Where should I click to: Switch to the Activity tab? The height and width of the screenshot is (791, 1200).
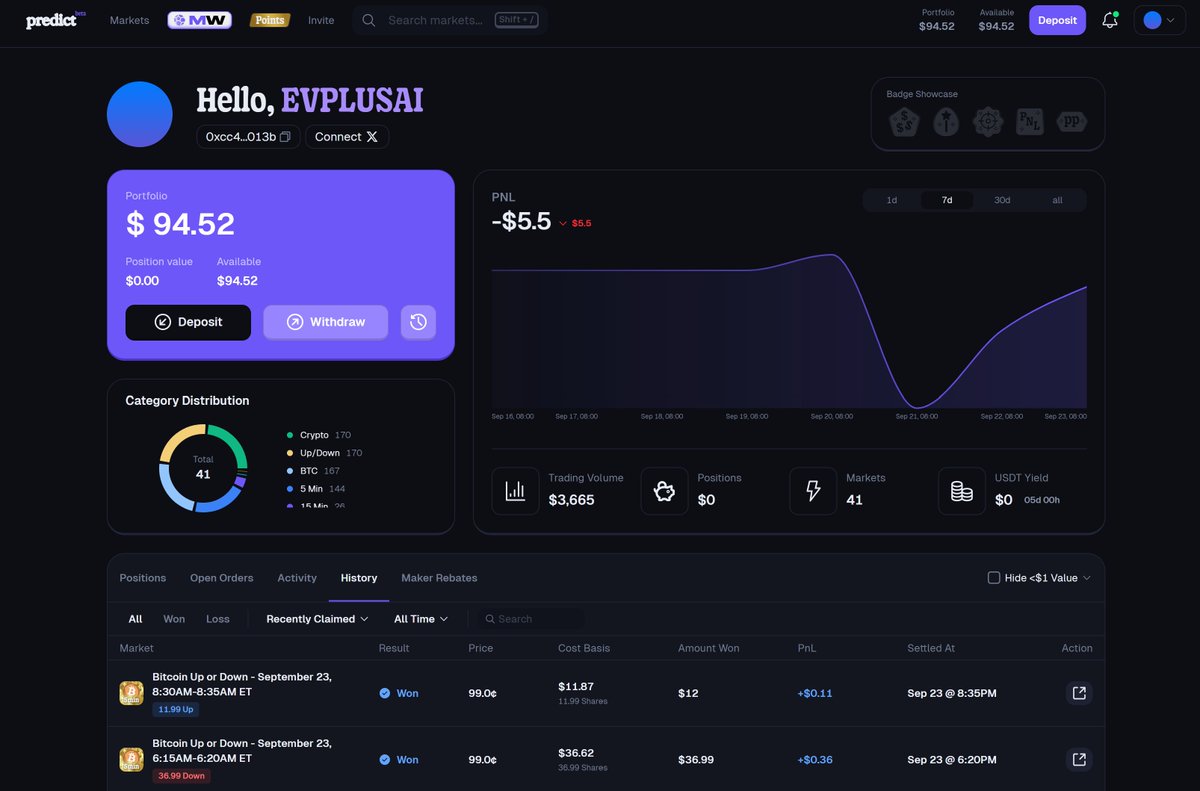(x=297, y=578)
